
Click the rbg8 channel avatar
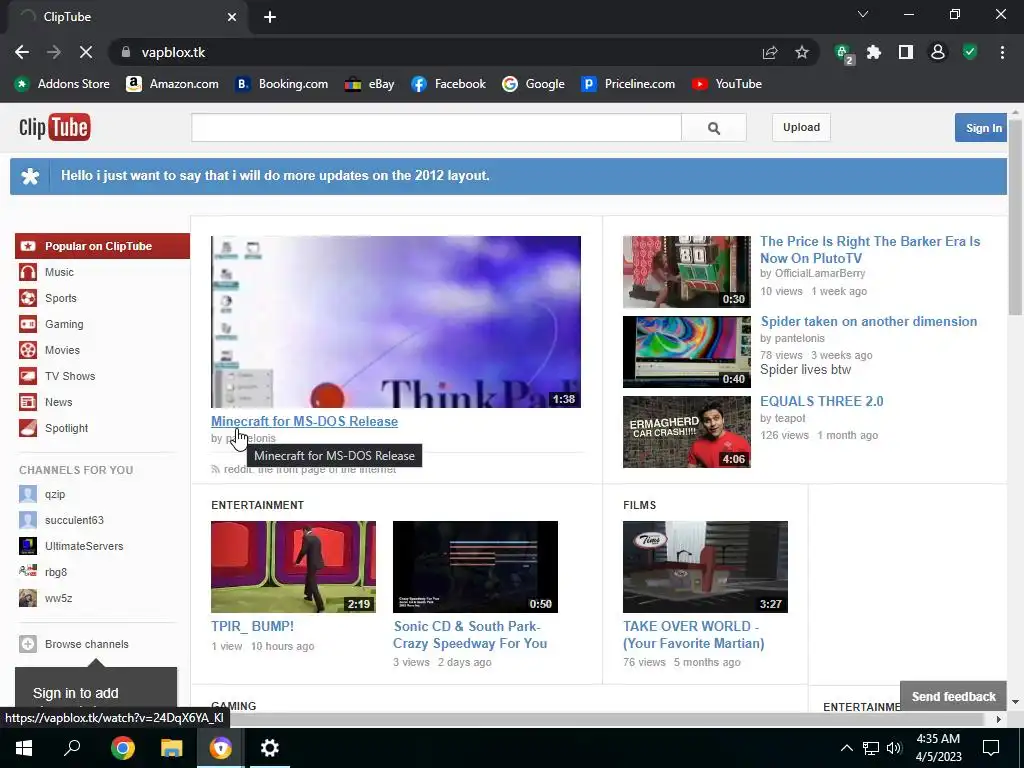click(28, 572)
